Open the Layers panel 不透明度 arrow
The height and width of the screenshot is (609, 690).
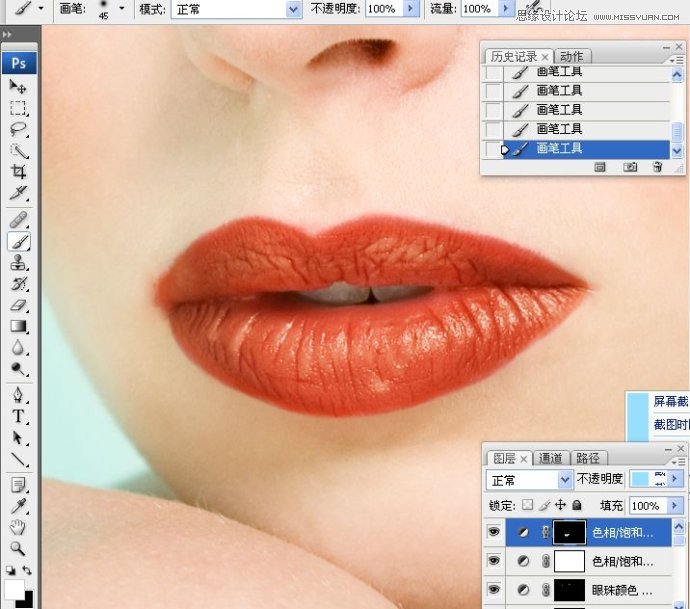pos(674,479)
